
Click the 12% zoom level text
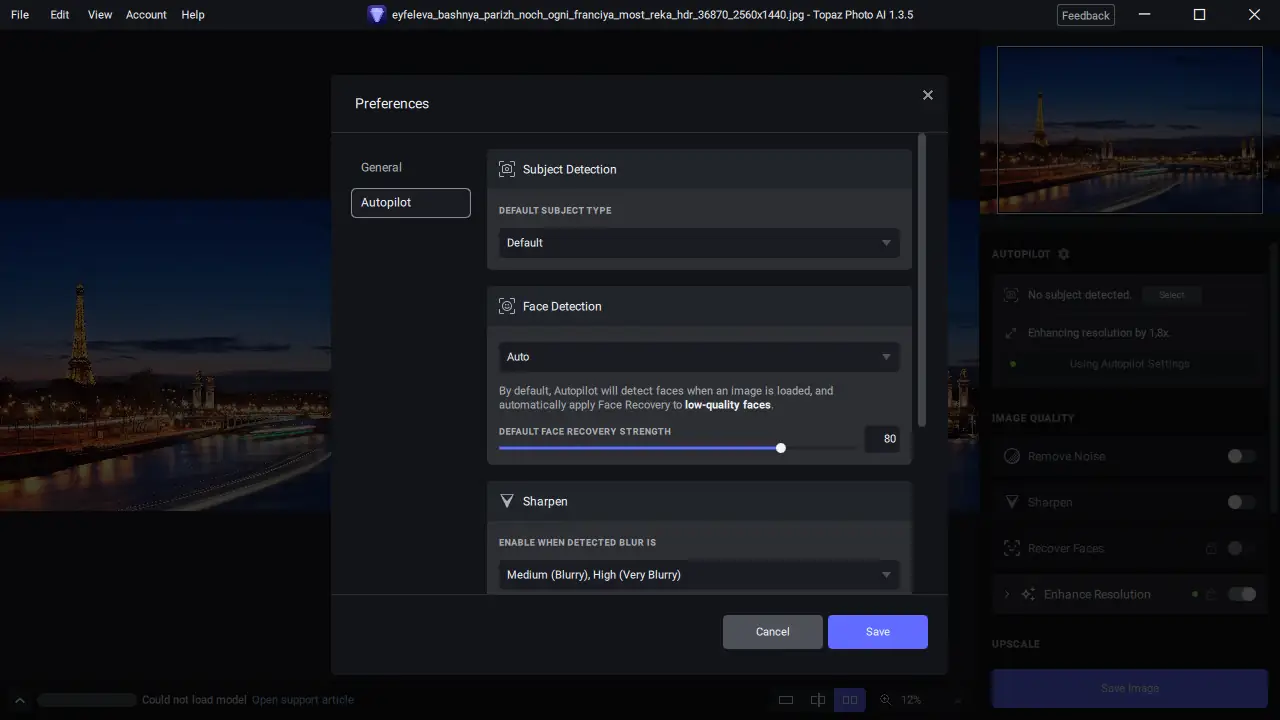pos(911,700)
